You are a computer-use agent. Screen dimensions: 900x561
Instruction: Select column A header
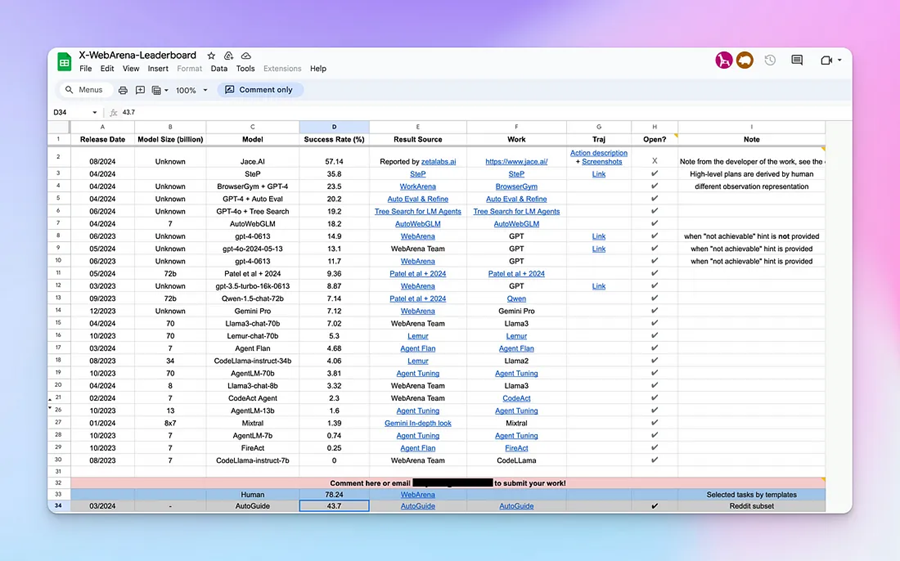click(x=103, y=127)
